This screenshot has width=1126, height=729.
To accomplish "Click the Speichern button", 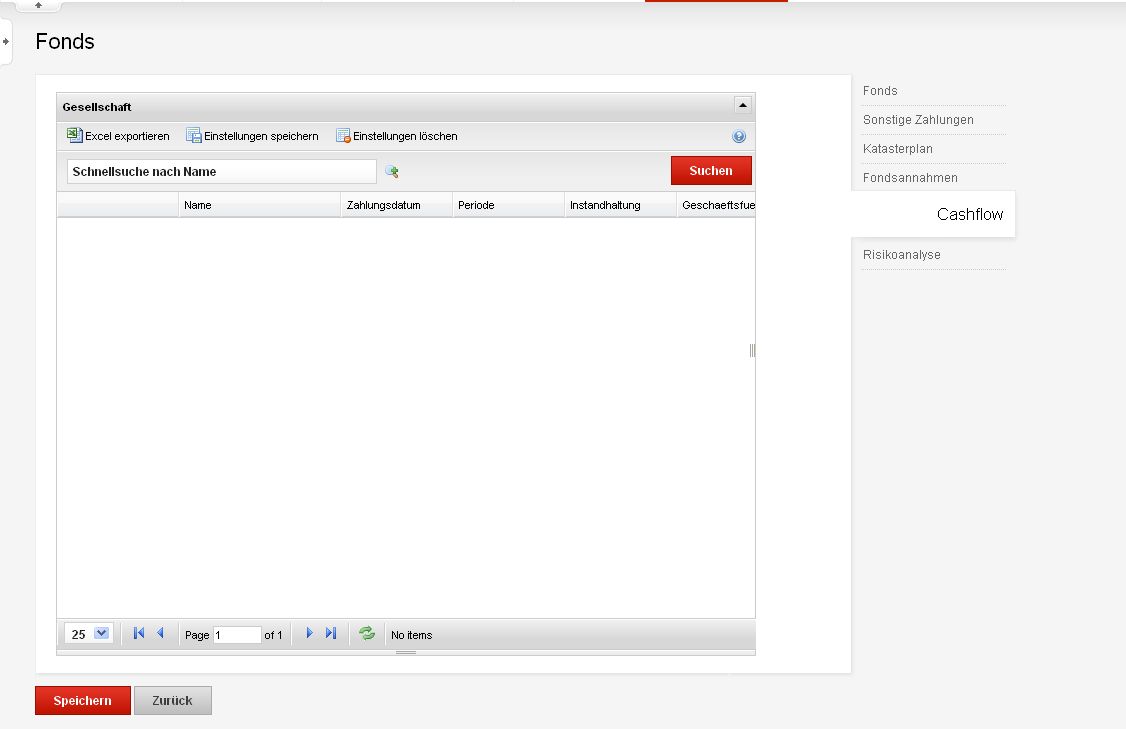I will [83, 700].
